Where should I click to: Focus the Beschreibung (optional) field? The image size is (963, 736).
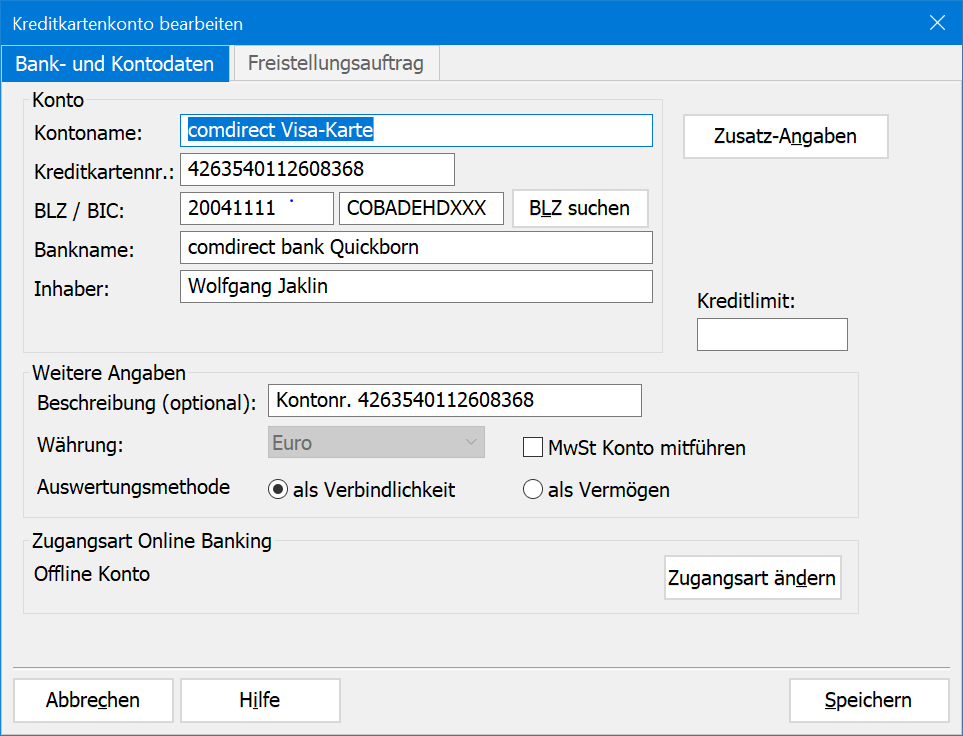coord(455,401)
